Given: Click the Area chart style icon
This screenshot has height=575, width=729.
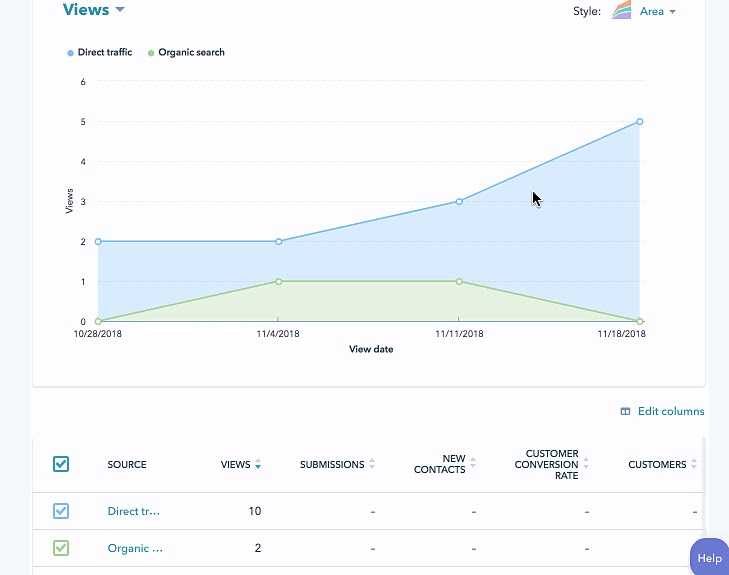Looking at the screenshot, I should 621,11.
